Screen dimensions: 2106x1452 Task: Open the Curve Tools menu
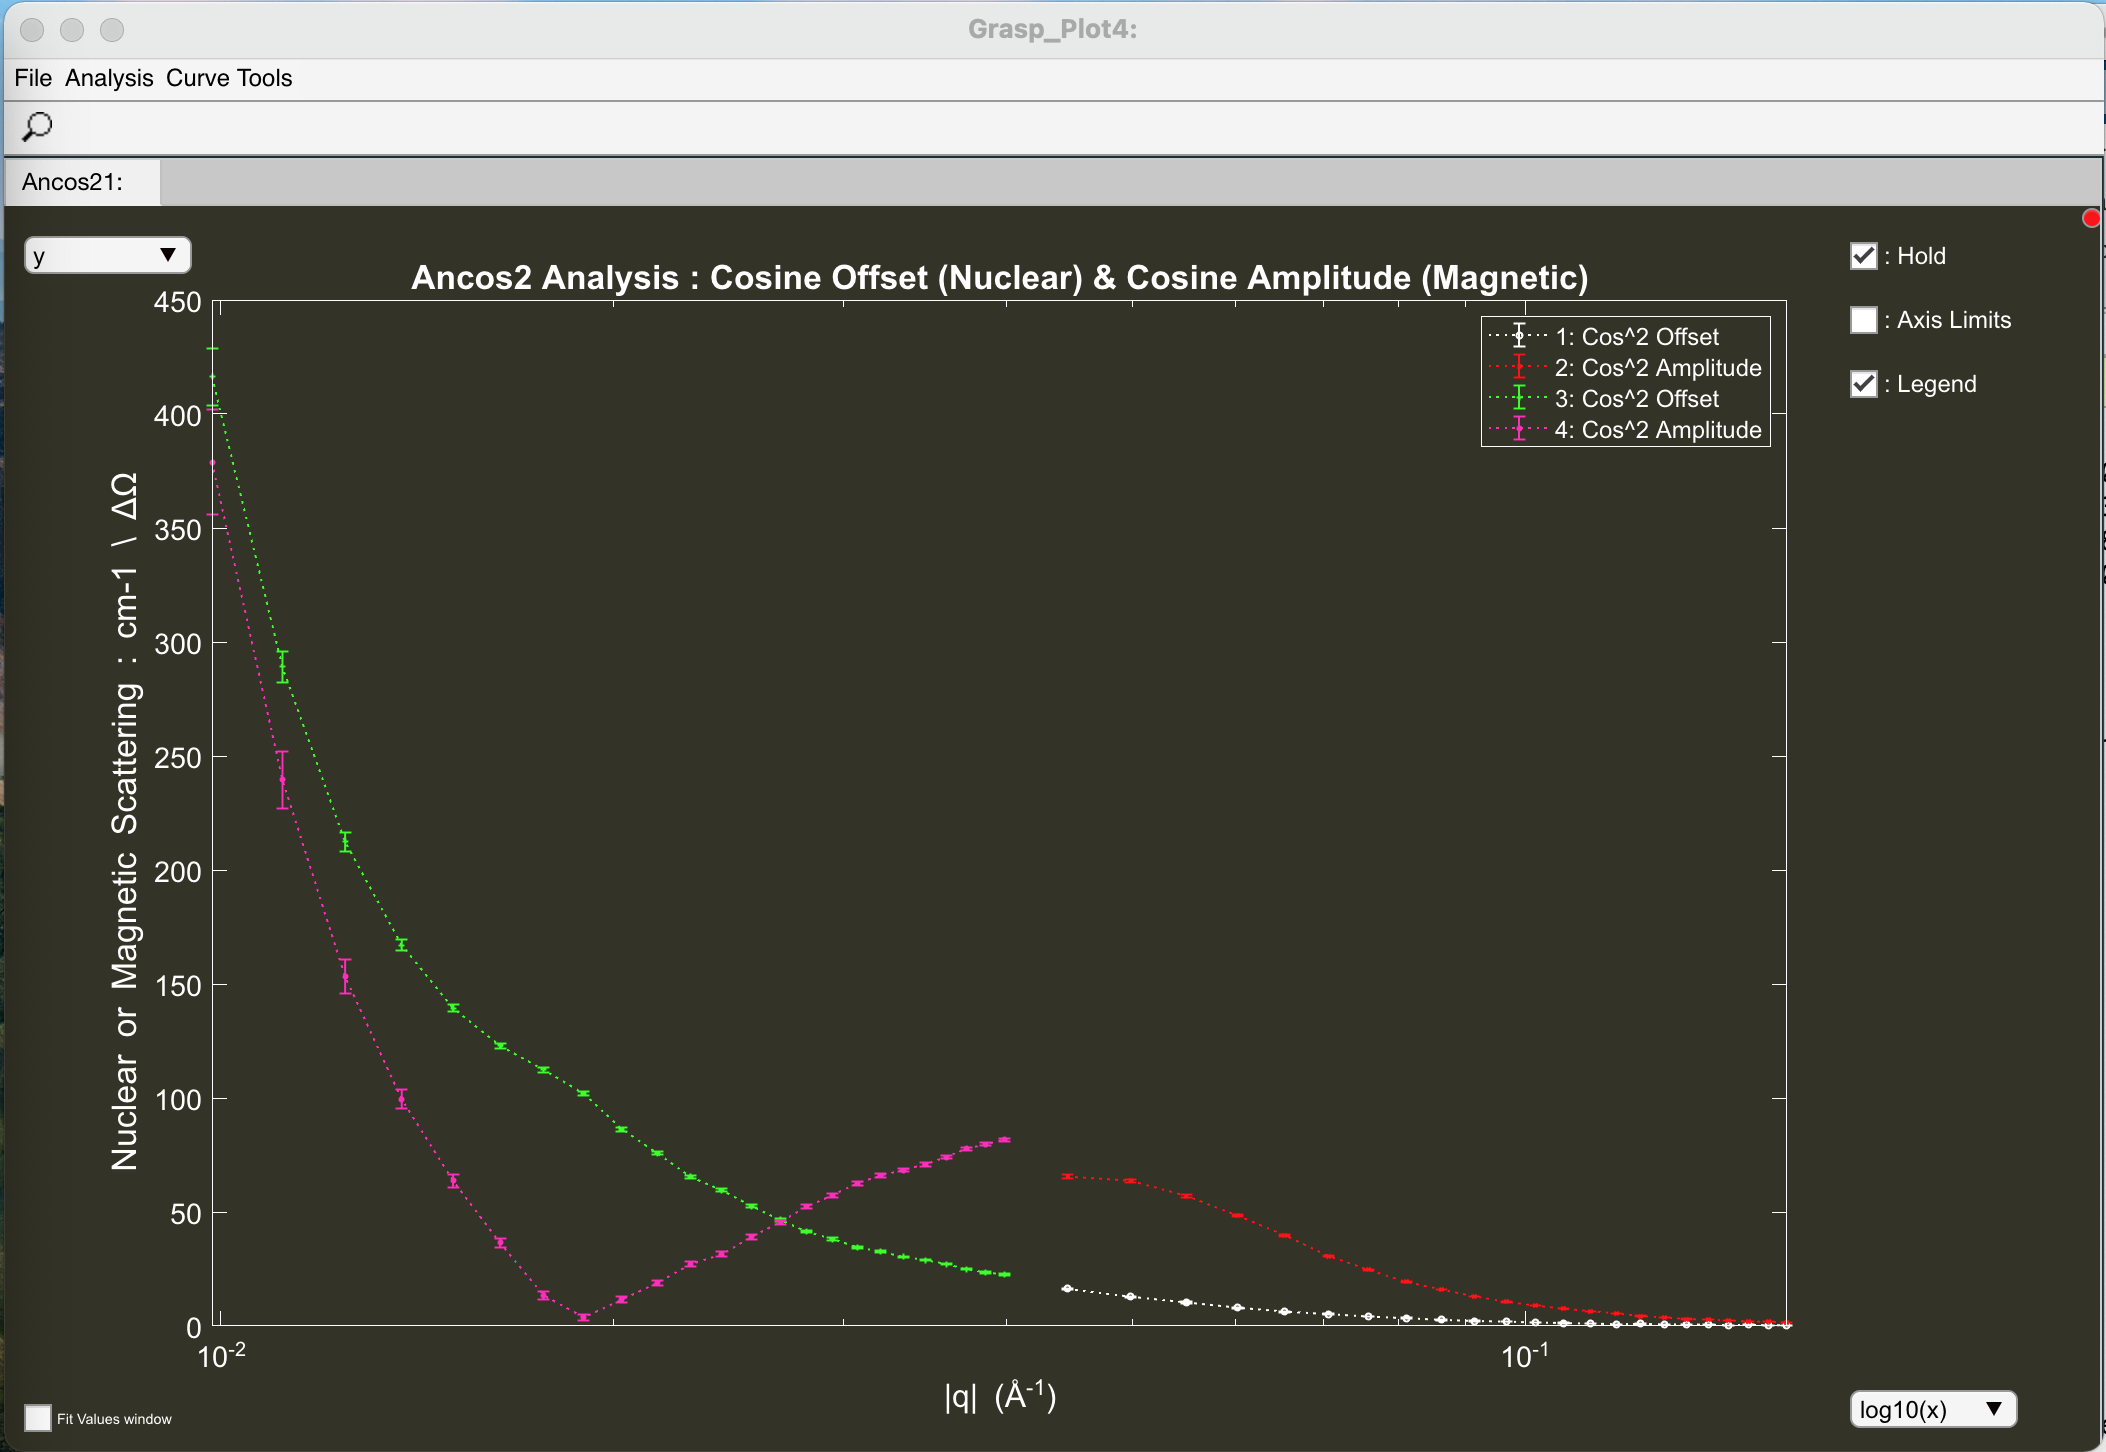coord(229,78)
